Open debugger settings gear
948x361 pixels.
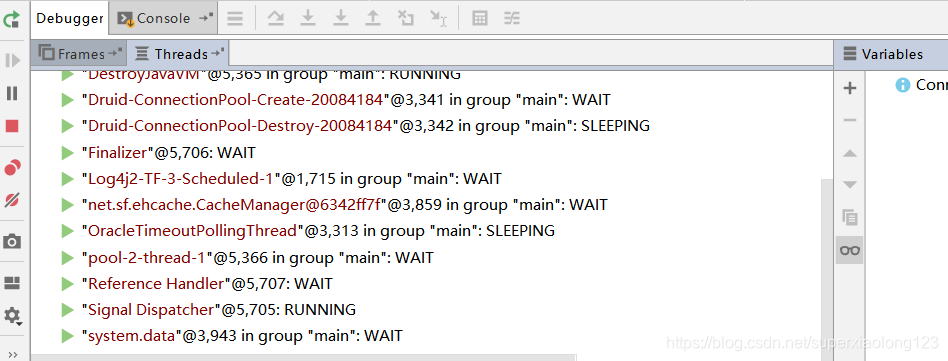[12, 316]
